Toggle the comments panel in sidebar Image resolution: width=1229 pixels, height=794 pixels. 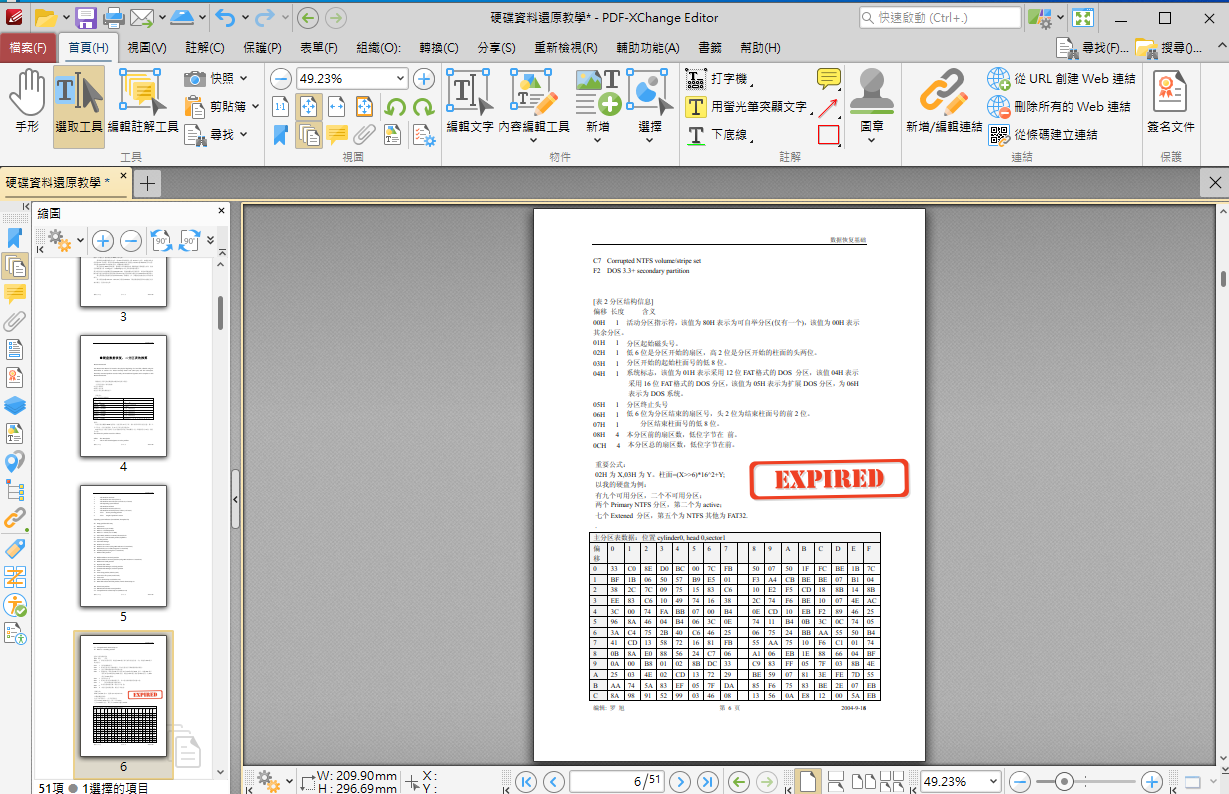pyautogui.click(x=15, y=294)
